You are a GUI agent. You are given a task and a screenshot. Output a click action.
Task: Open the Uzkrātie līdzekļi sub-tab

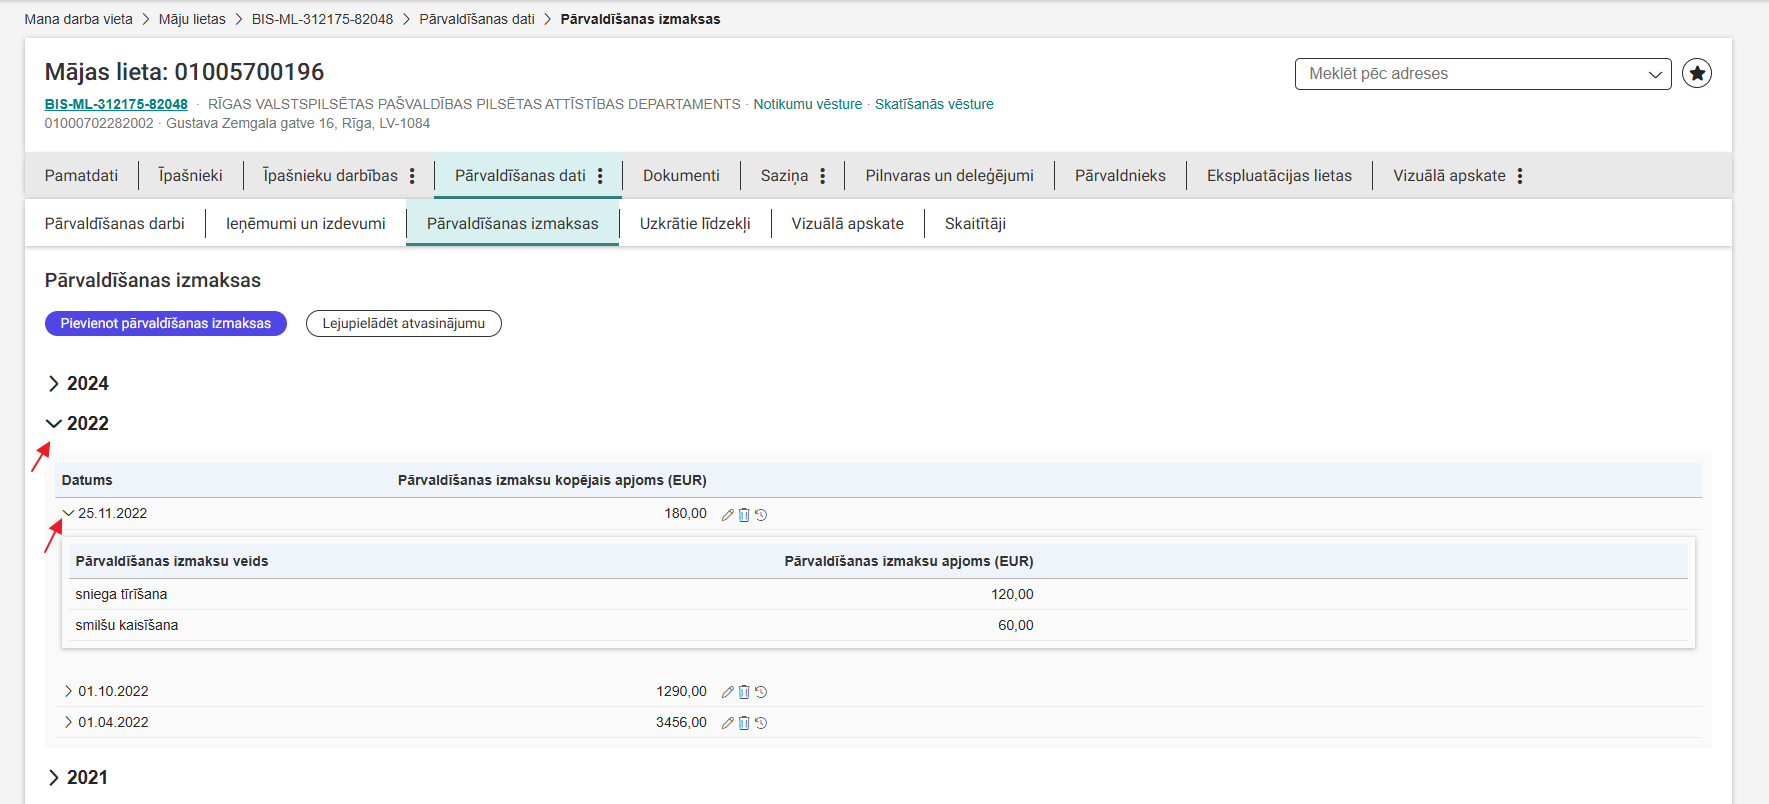click(x=695, y=224)
